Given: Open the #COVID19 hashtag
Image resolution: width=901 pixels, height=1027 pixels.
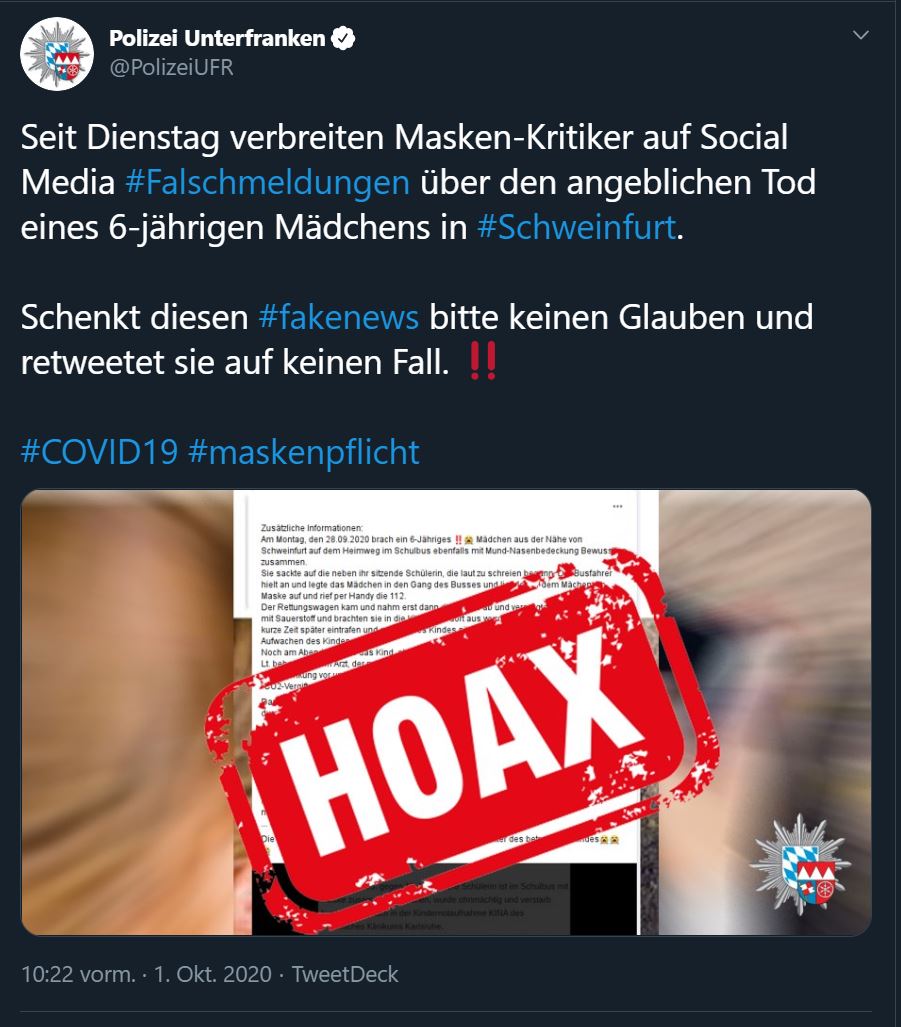Looking at the screenshot, I should [100, 452].
